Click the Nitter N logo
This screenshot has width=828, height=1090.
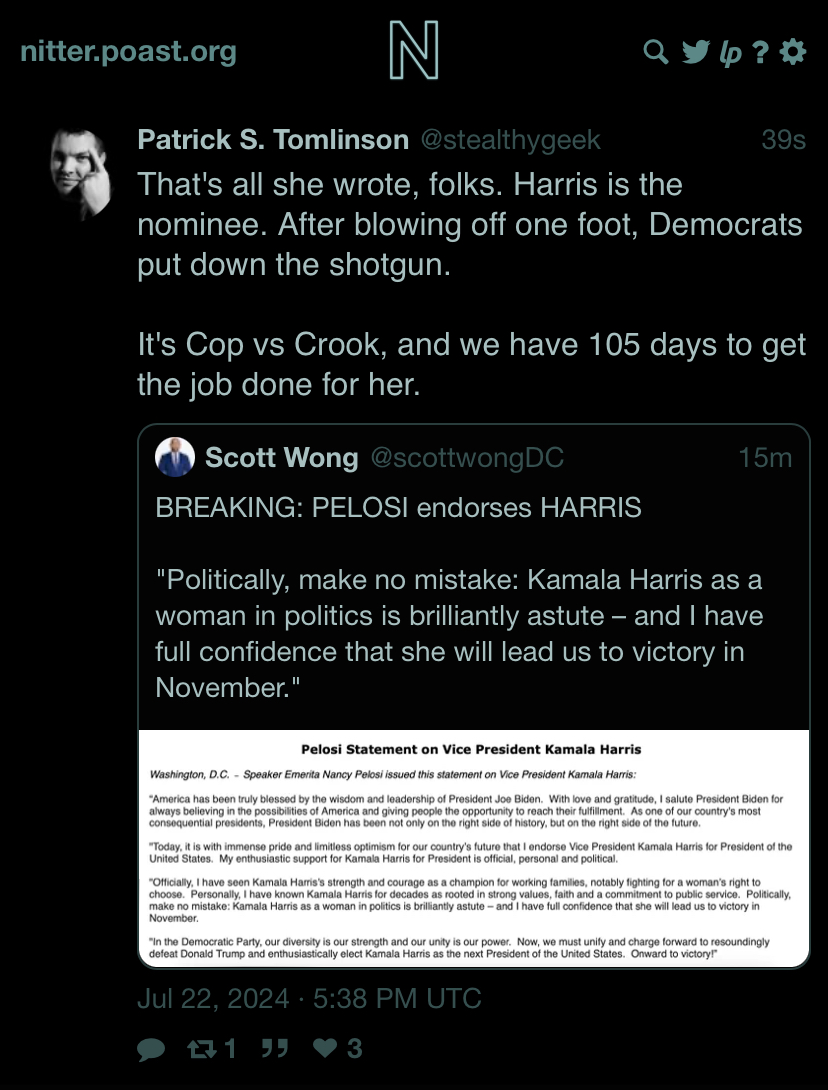[x=414, y=49]
